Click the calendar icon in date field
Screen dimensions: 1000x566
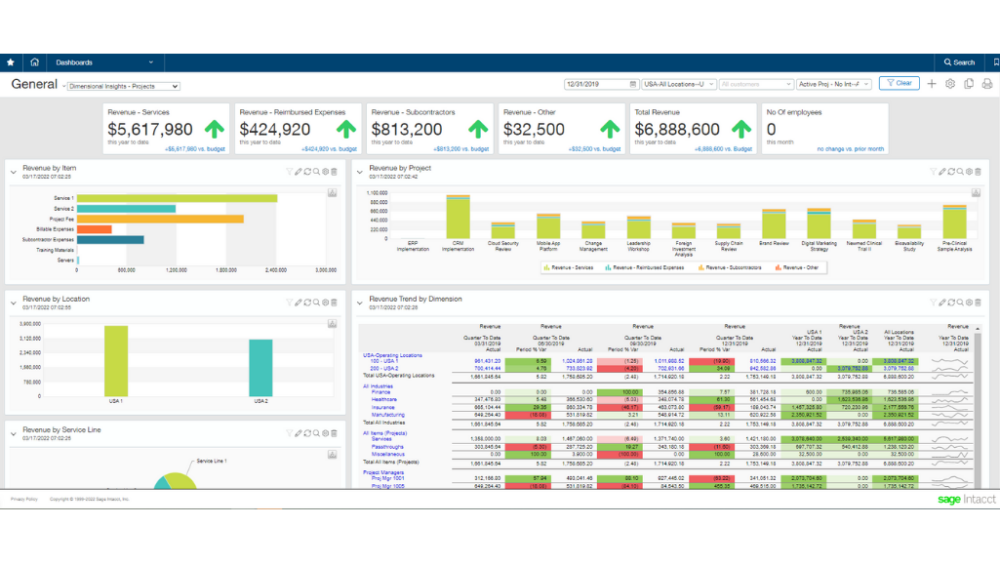pos(633,84)
